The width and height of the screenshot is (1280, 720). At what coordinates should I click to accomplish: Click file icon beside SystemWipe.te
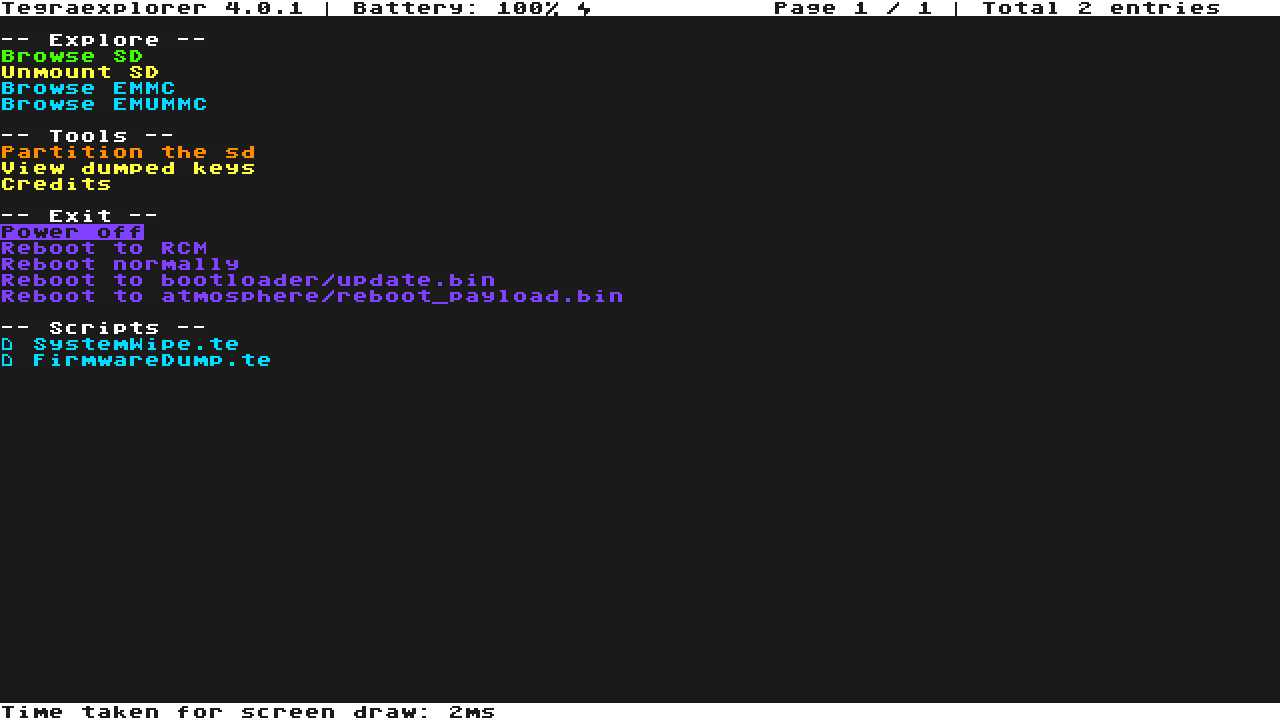pos(8,344)
